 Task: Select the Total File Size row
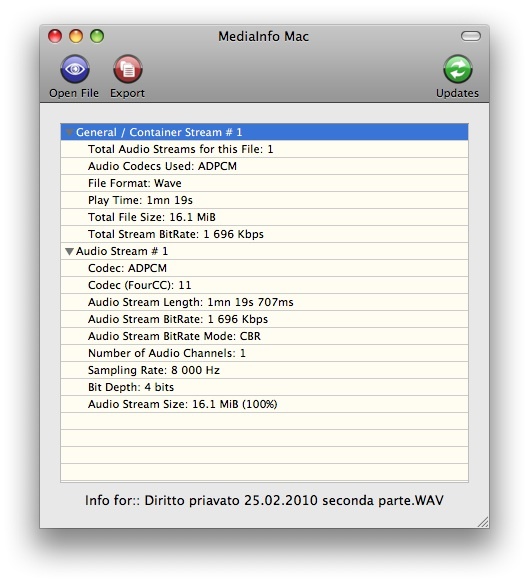264,217
